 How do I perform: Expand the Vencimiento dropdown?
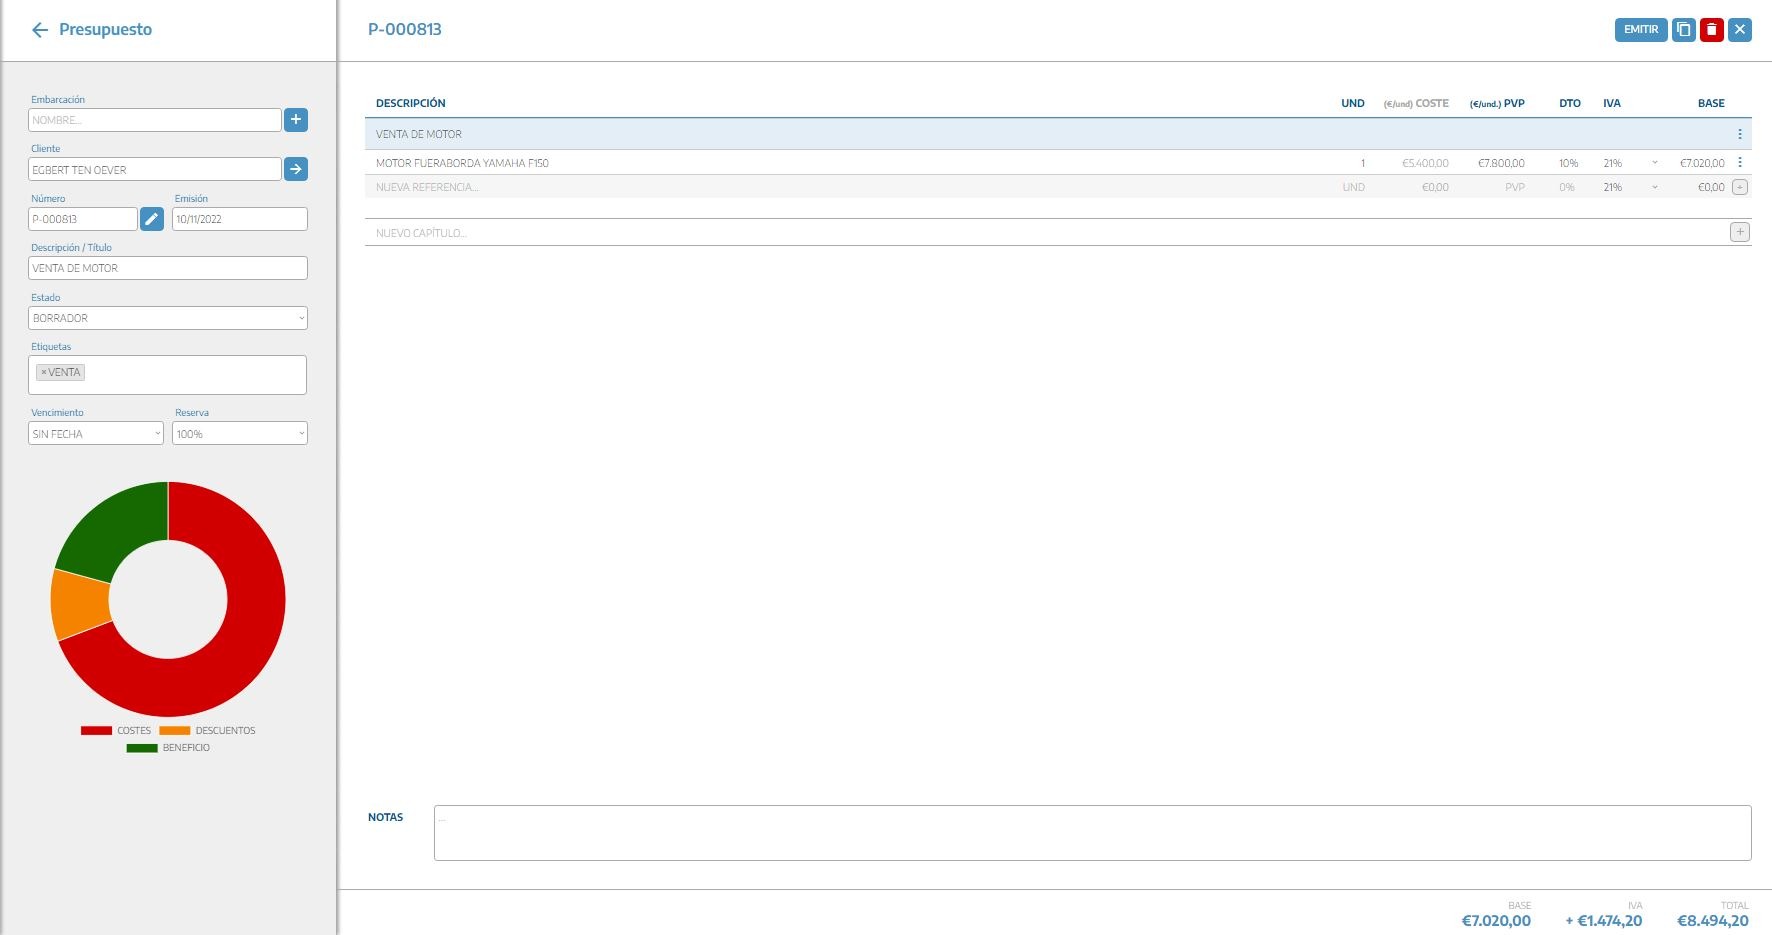(96, 434)
